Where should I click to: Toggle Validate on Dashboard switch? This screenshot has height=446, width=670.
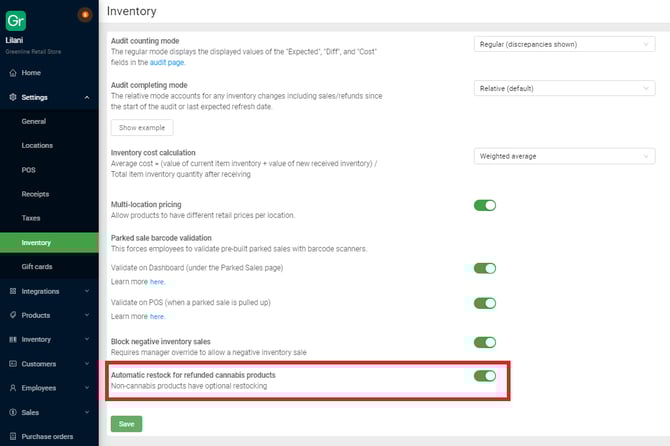[x=484, y=268]
